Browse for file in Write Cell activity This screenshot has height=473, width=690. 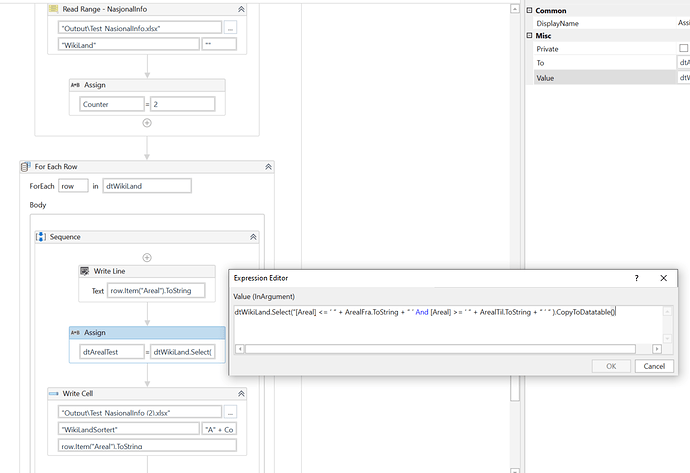230,412
